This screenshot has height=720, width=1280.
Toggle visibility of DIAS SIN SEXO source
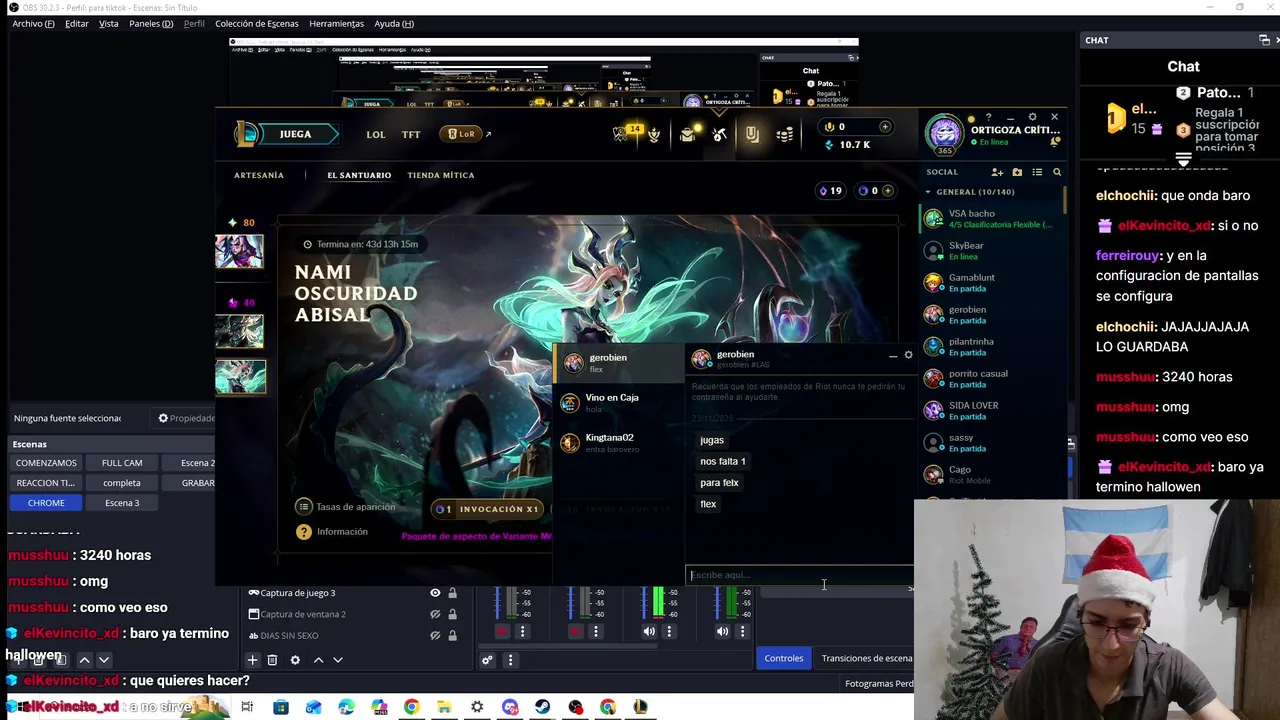point(435,635)
